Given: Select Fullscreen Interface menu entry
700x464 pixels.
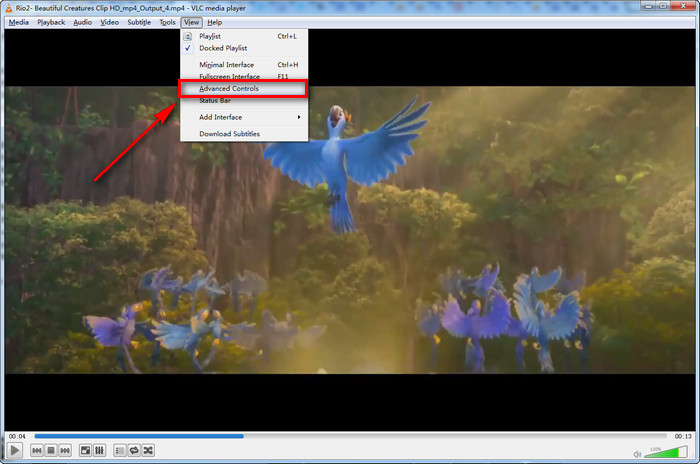Looking at the screenshot, I should pos(244,76).
